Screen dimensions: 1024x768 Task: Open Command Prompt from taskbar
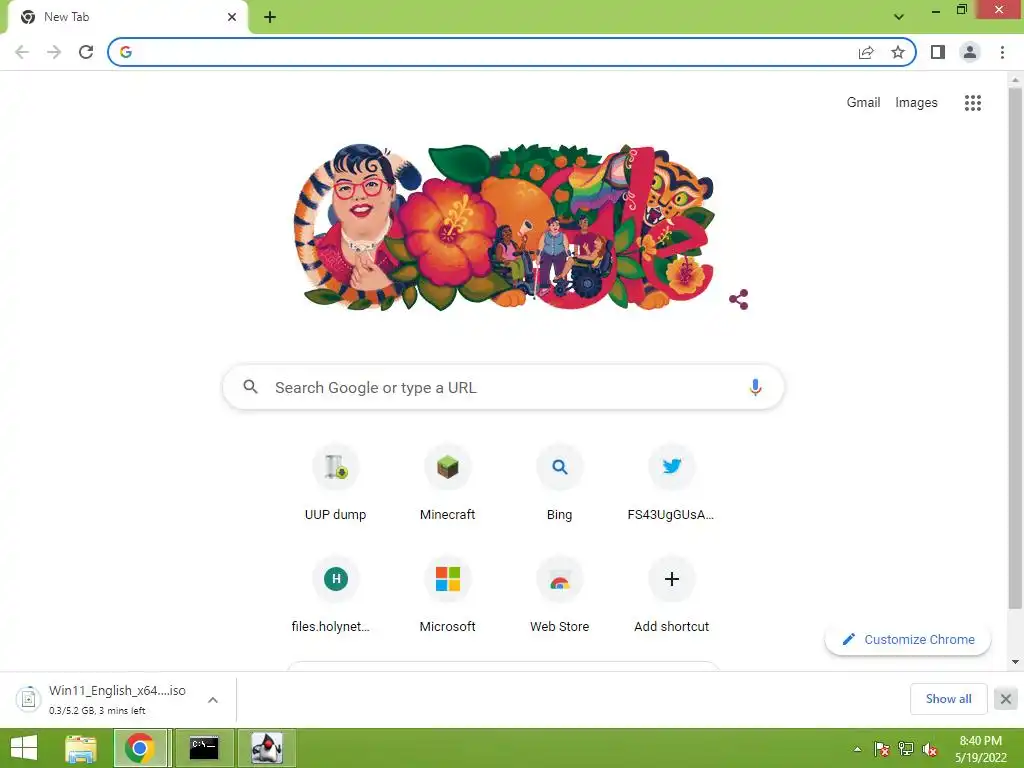(x=204, y=748)
